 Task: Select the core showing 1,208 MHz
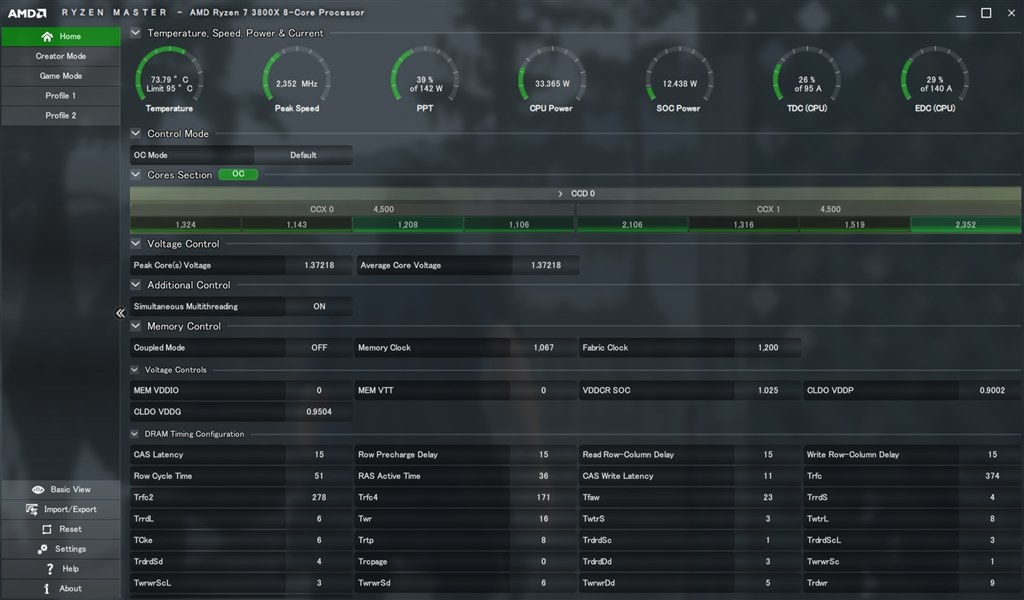coord(408,225)
